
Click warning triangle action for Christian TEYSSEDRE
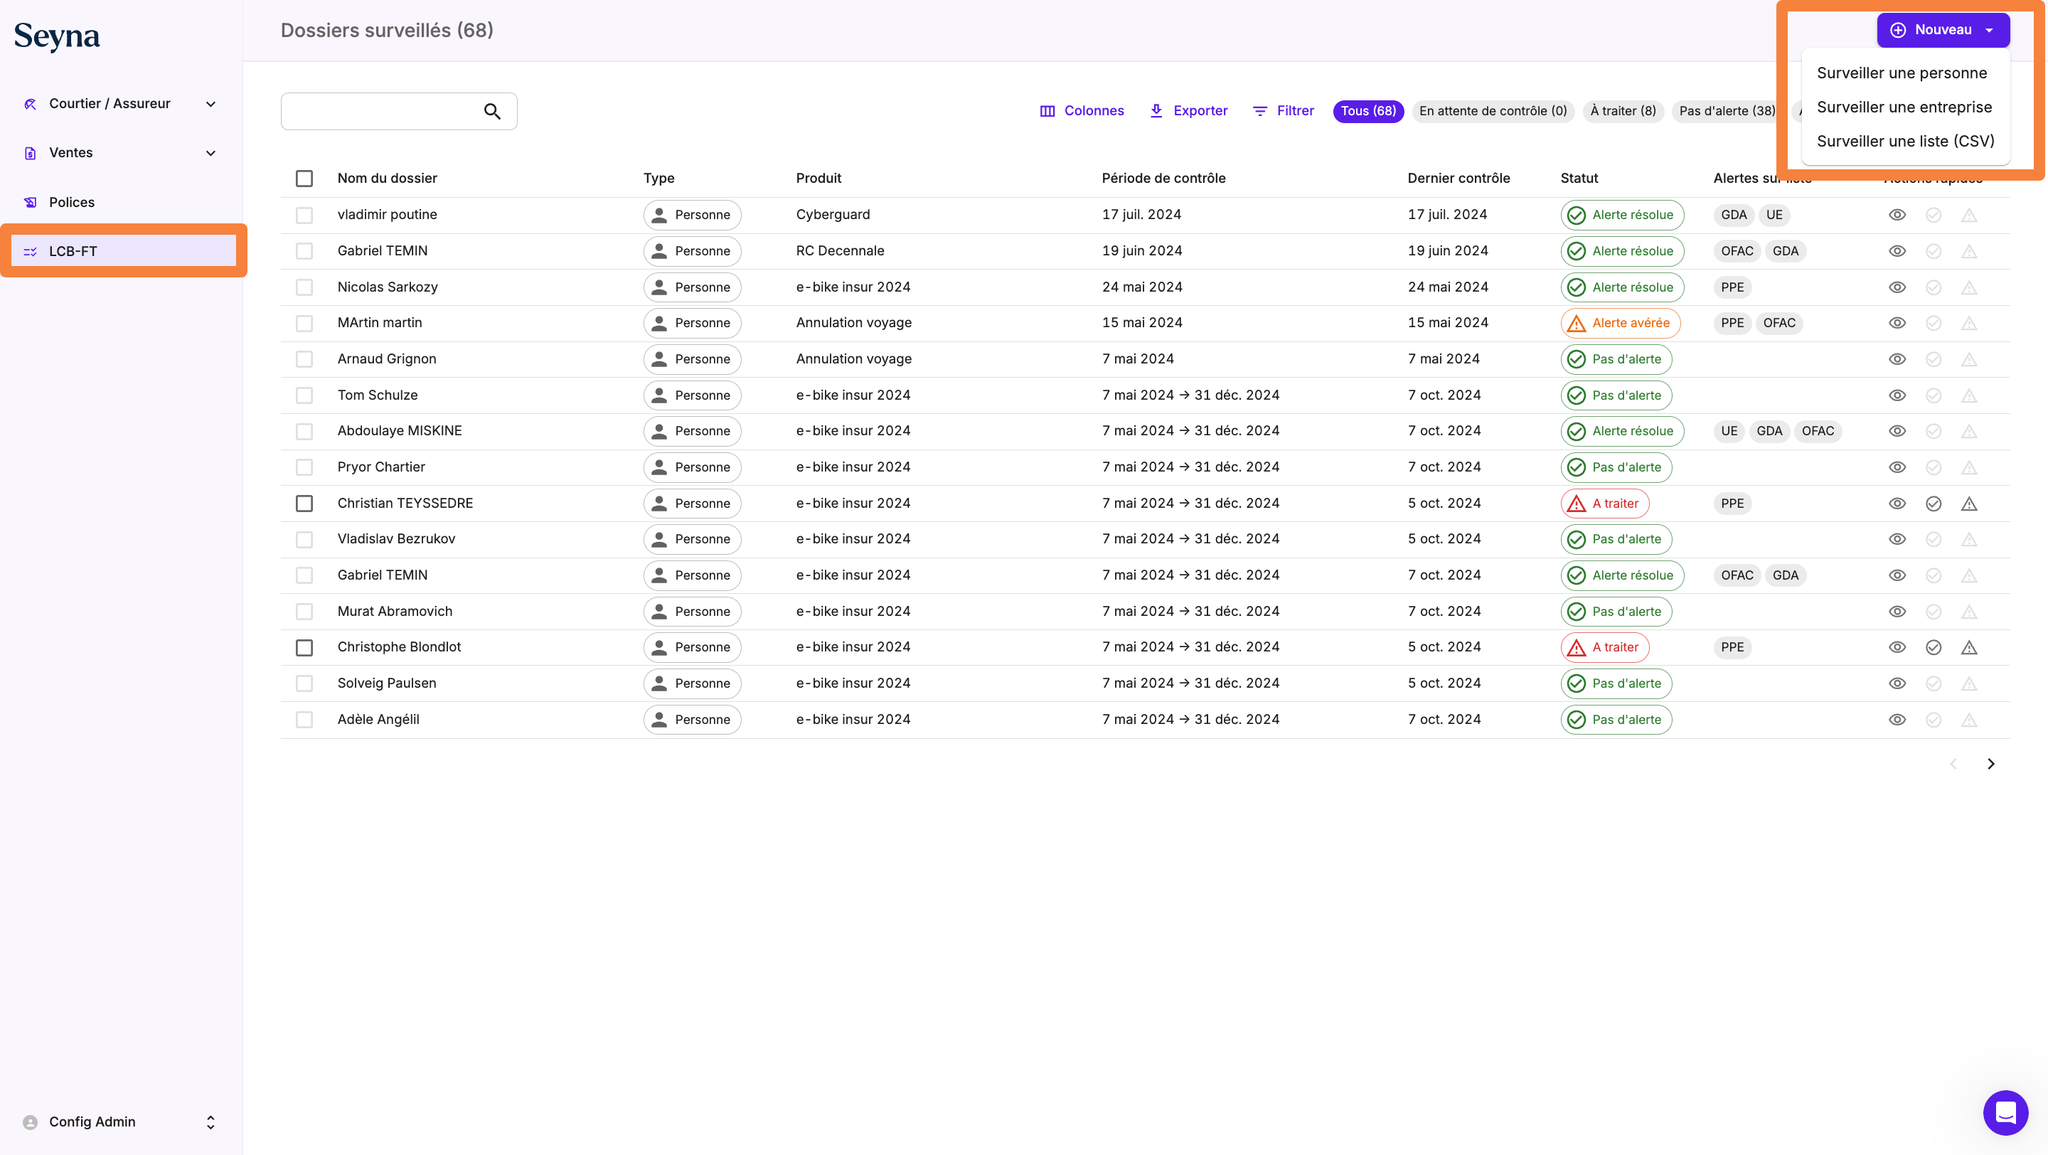(x=1969, y=503)
